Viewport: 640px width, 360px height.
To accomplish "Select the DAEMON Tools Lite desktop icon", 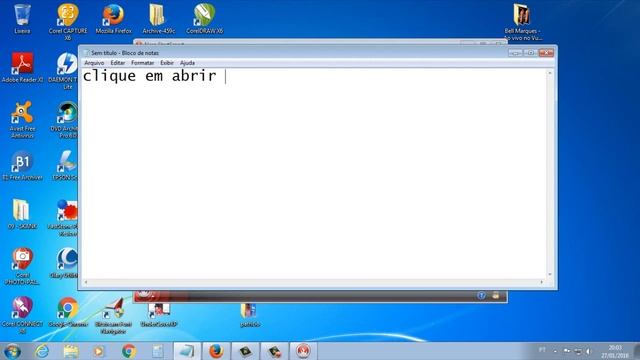I will click(x=64, y=71).
